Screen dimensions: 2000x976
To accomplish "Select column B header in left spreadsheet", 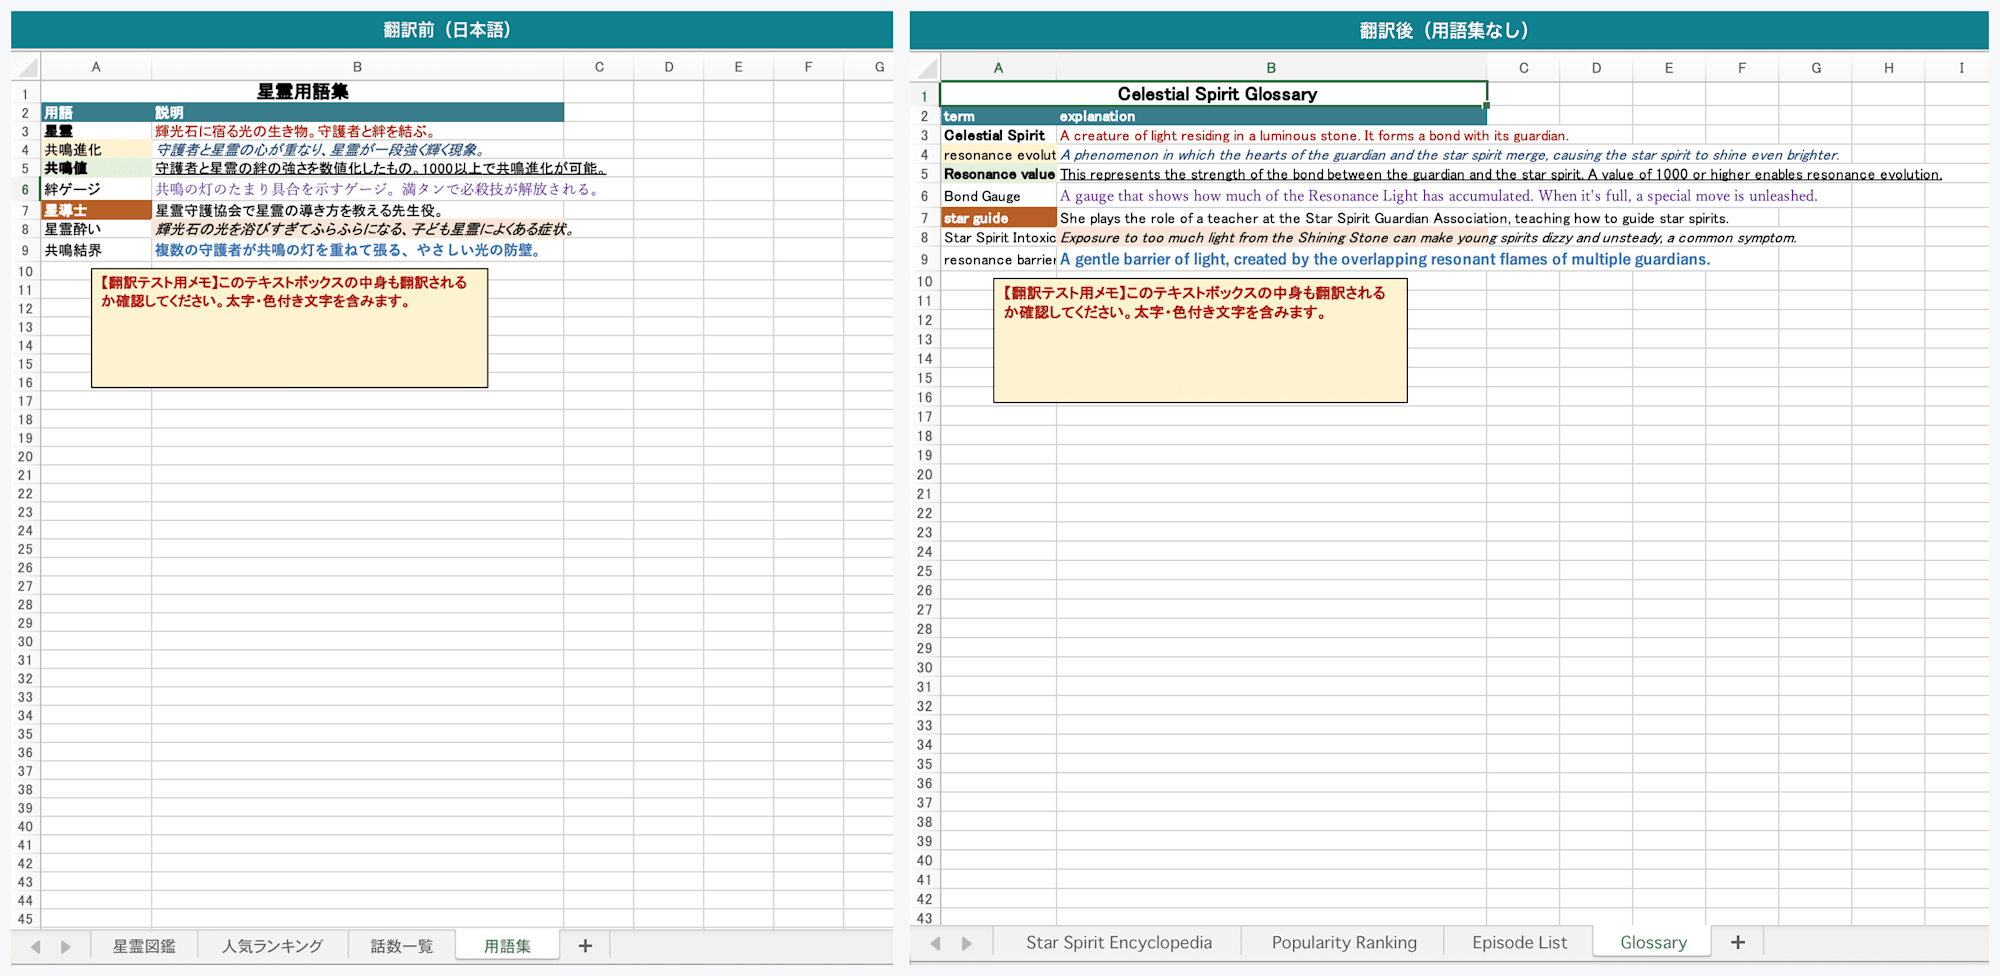I will point(357,67).
